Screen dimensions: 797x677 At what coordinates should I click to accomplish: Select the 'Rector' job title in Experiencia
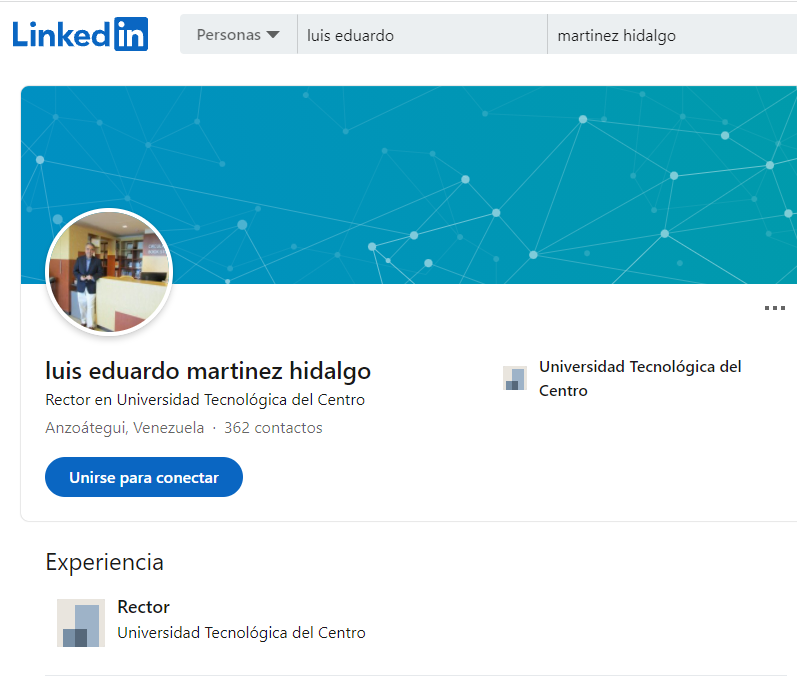143,607
